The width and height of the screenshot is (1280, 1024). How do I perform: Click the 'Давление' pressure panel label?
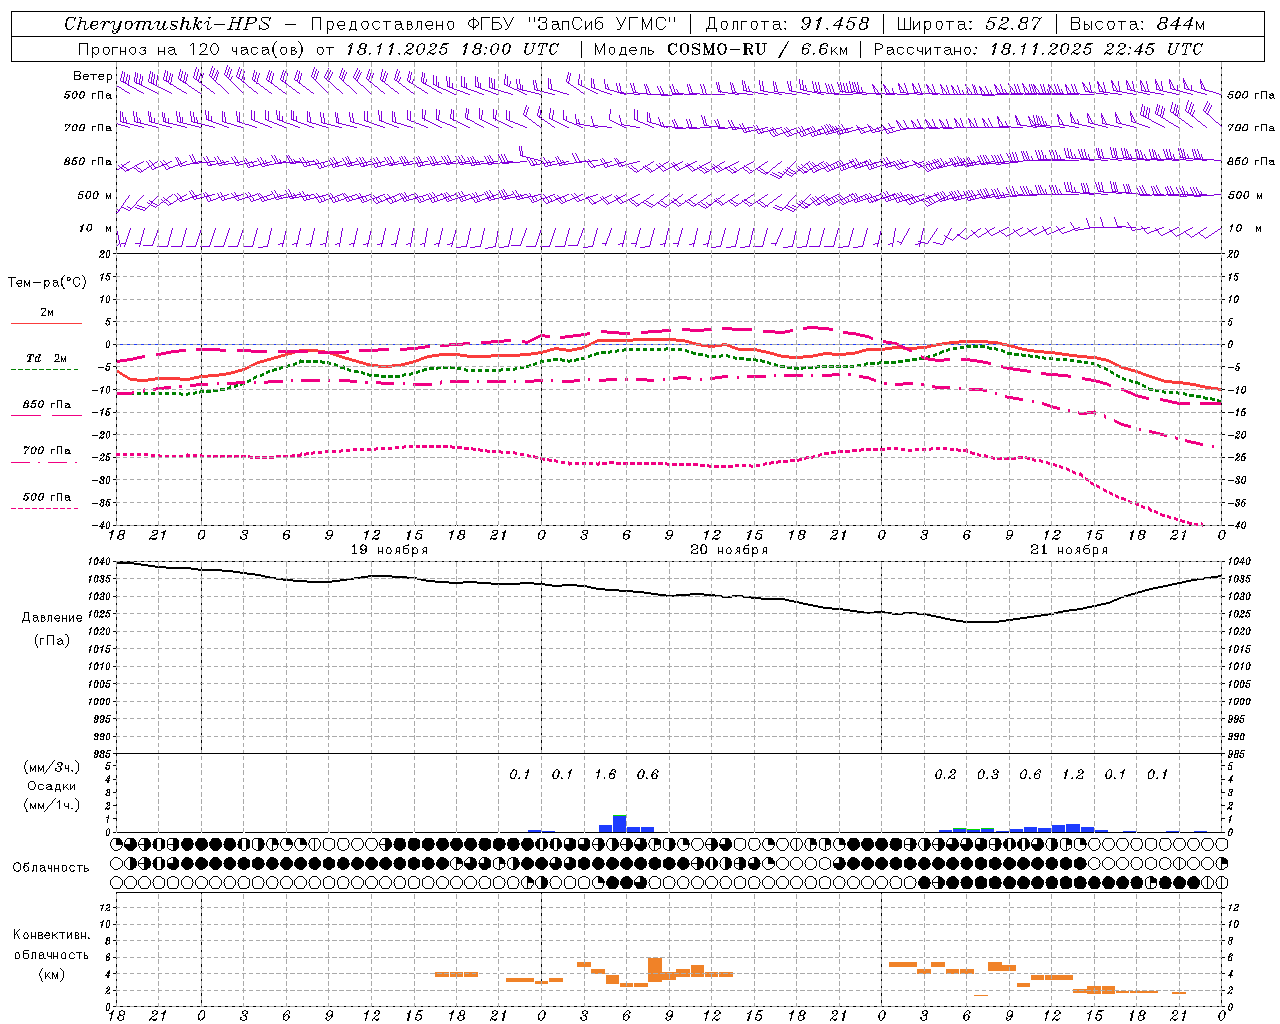[52, 618]
